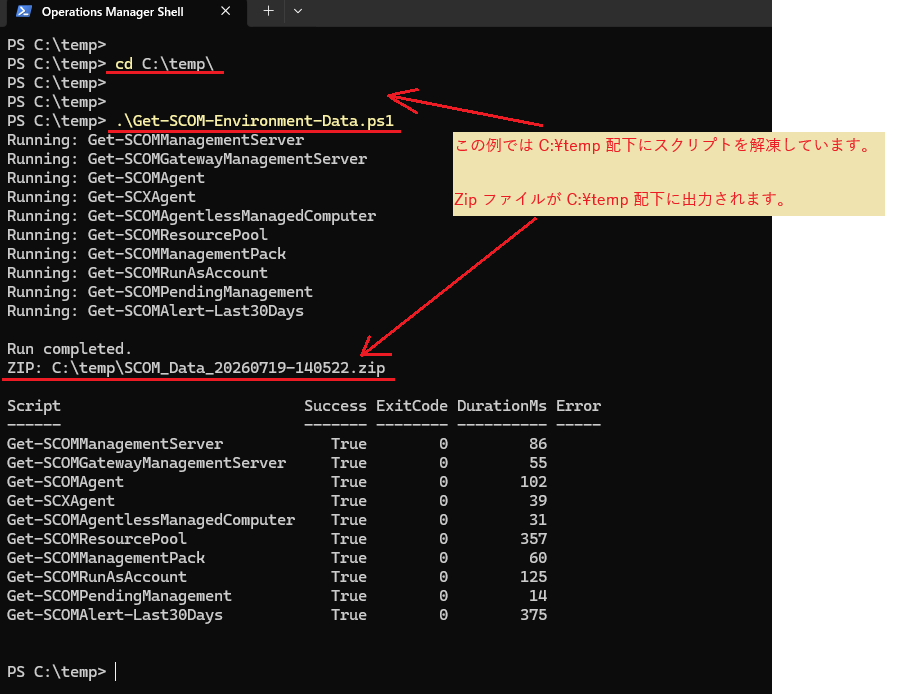Click Get-SCOMResourcePool in the results table
This screenshot has width=898, height=694.
tap(96, 538)
